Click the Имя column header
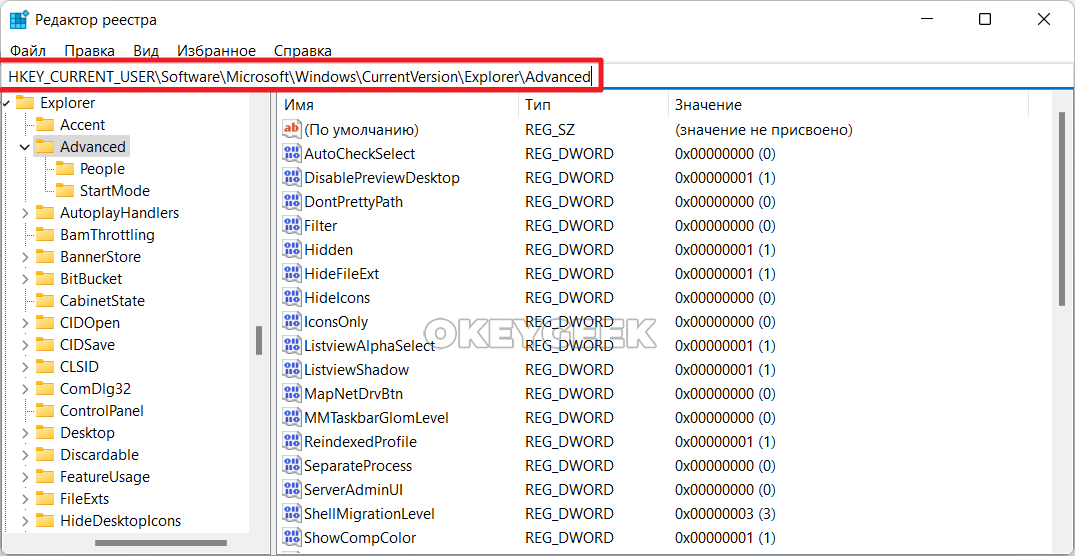This screenshot has width=1075, height=556. [298, 105]
